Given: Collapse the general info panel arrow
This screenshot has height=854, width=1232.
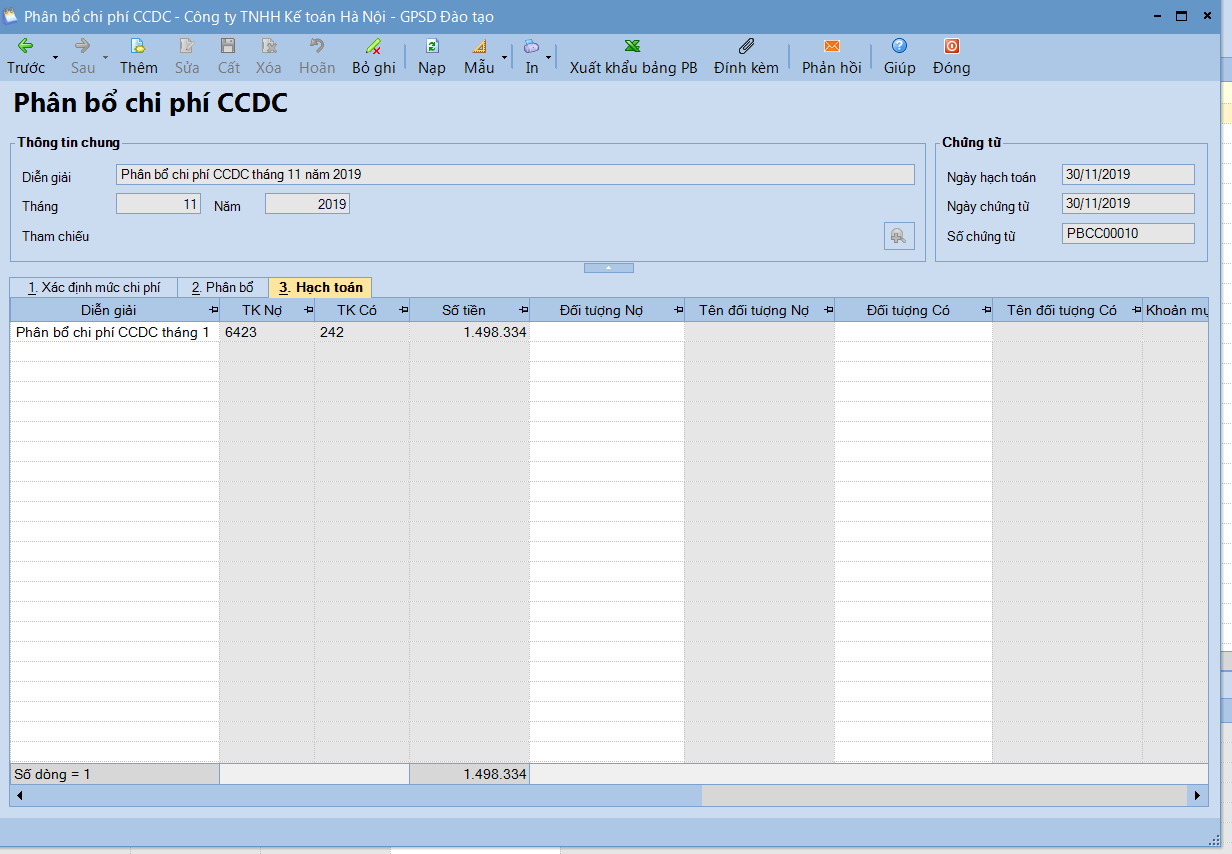Looking at the screenshot, I should (609, 268).
